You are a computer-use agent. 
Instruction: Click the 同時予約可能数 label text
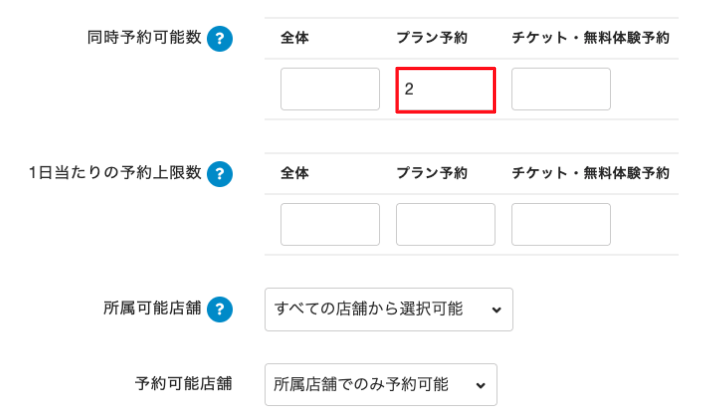point(145,39)
